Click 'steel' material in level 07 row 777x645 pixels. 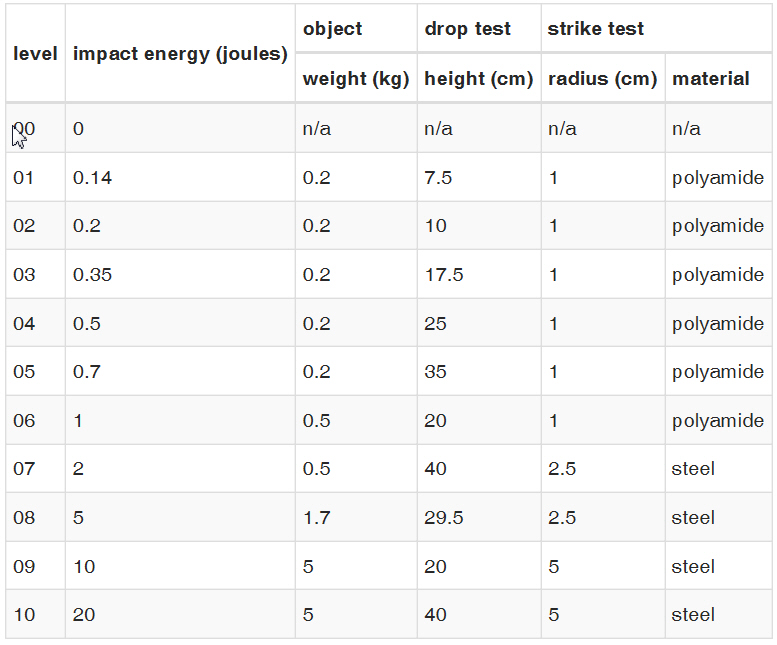tap(693, 469)
